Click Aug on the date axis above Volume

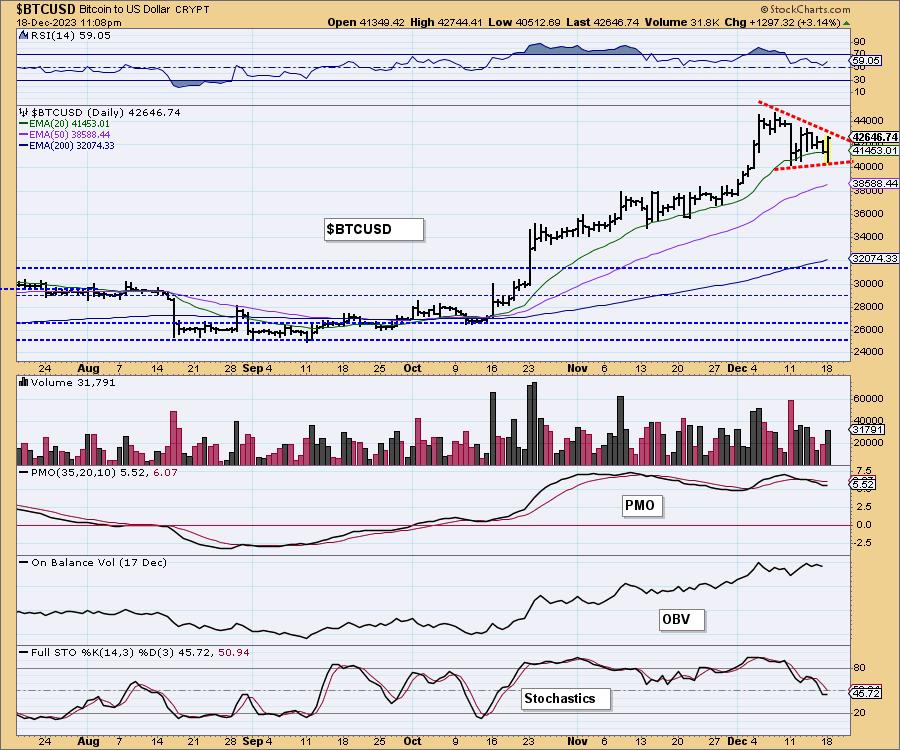coord(88,368)
